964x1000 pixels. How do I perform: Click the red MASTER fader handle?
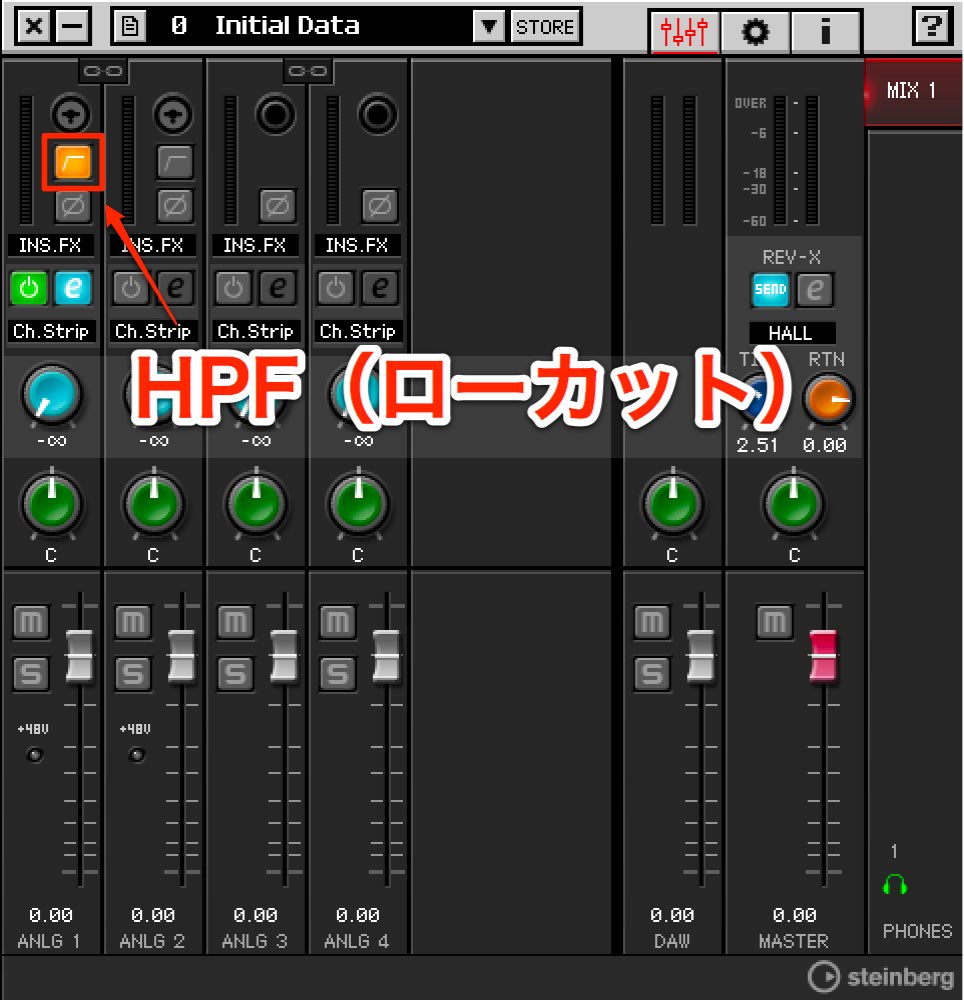point(822,656)
